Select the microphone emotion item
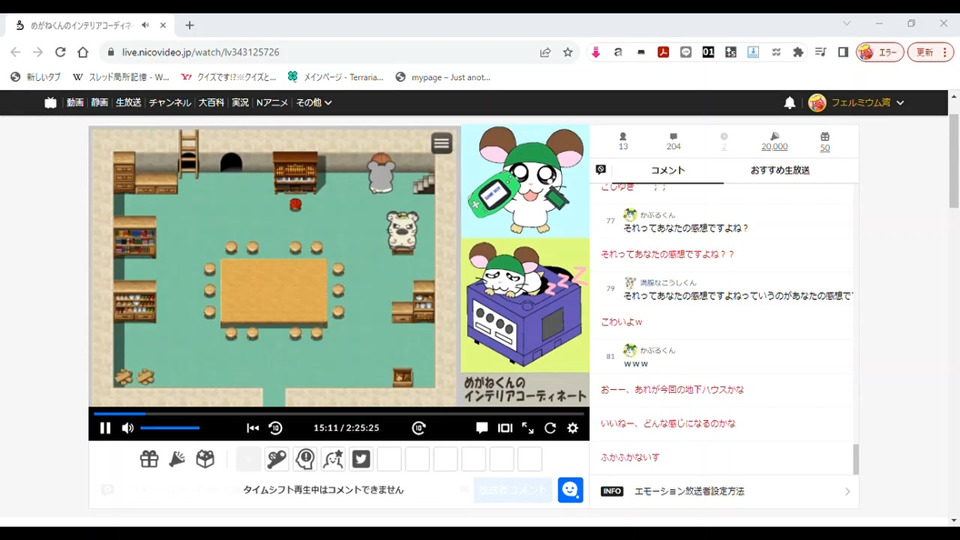Screen dimensions: 960x540 [277, 459]
